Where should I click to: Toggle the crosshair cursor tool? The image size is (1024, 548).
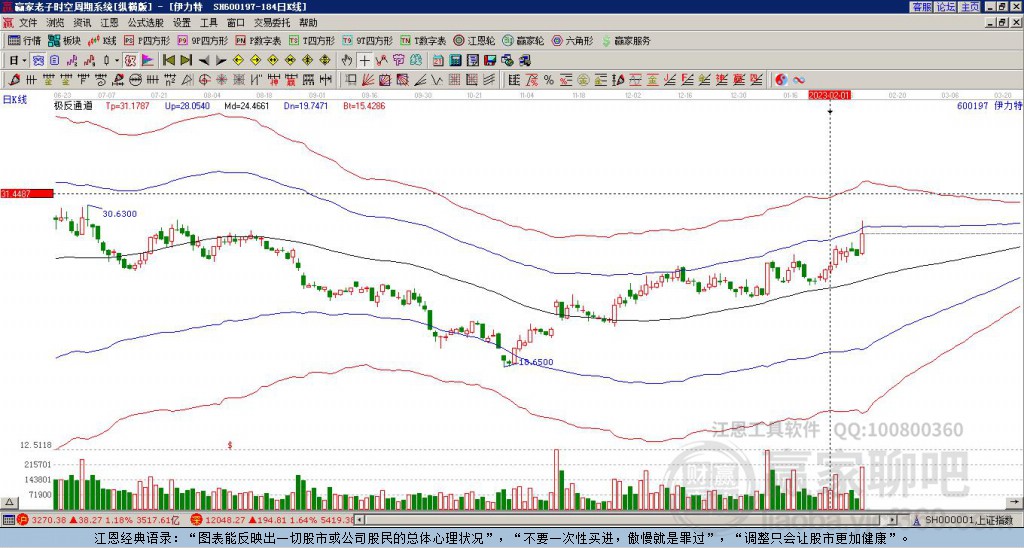364,61
